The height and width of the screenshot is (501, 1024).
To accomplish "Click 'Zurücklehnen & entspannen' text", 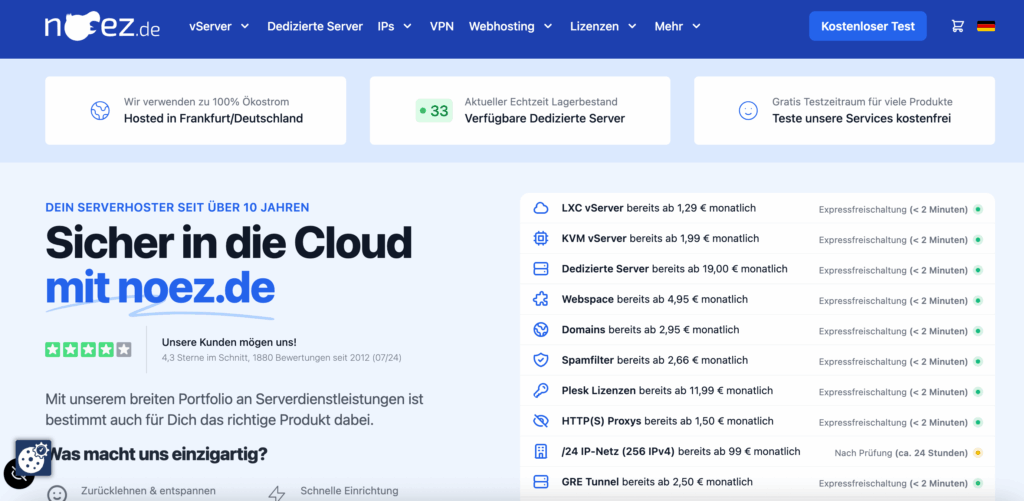I will pos(148,491).
